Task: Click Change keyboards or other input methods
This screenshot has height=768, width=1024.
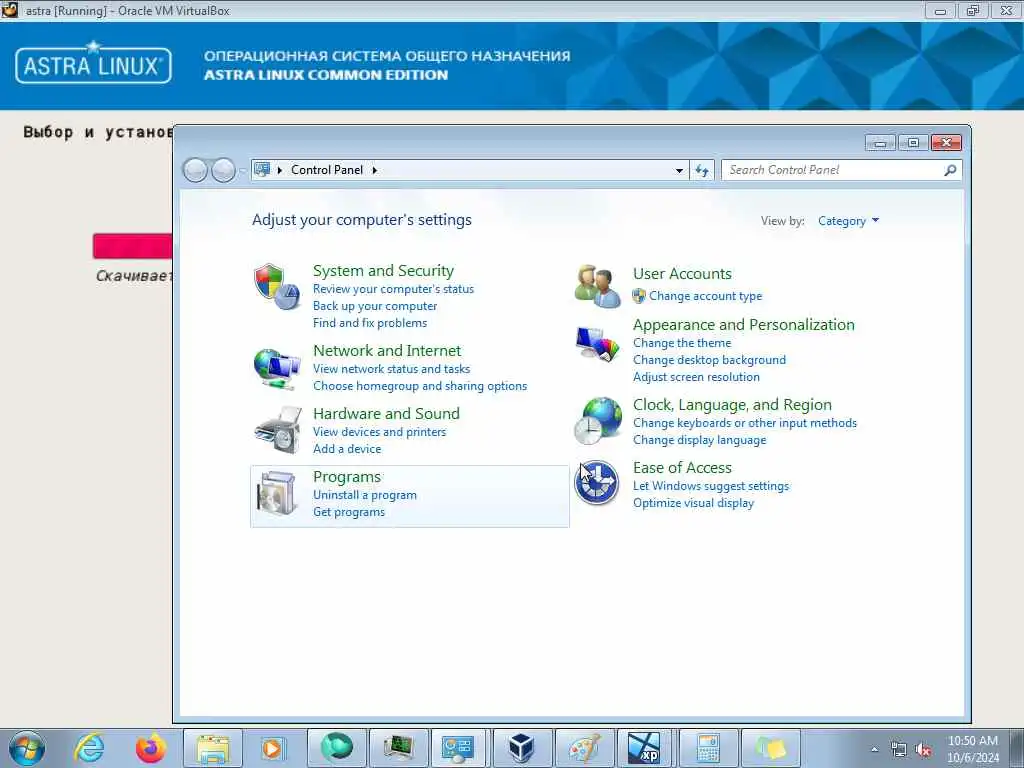Action: [x=744, y=423]
